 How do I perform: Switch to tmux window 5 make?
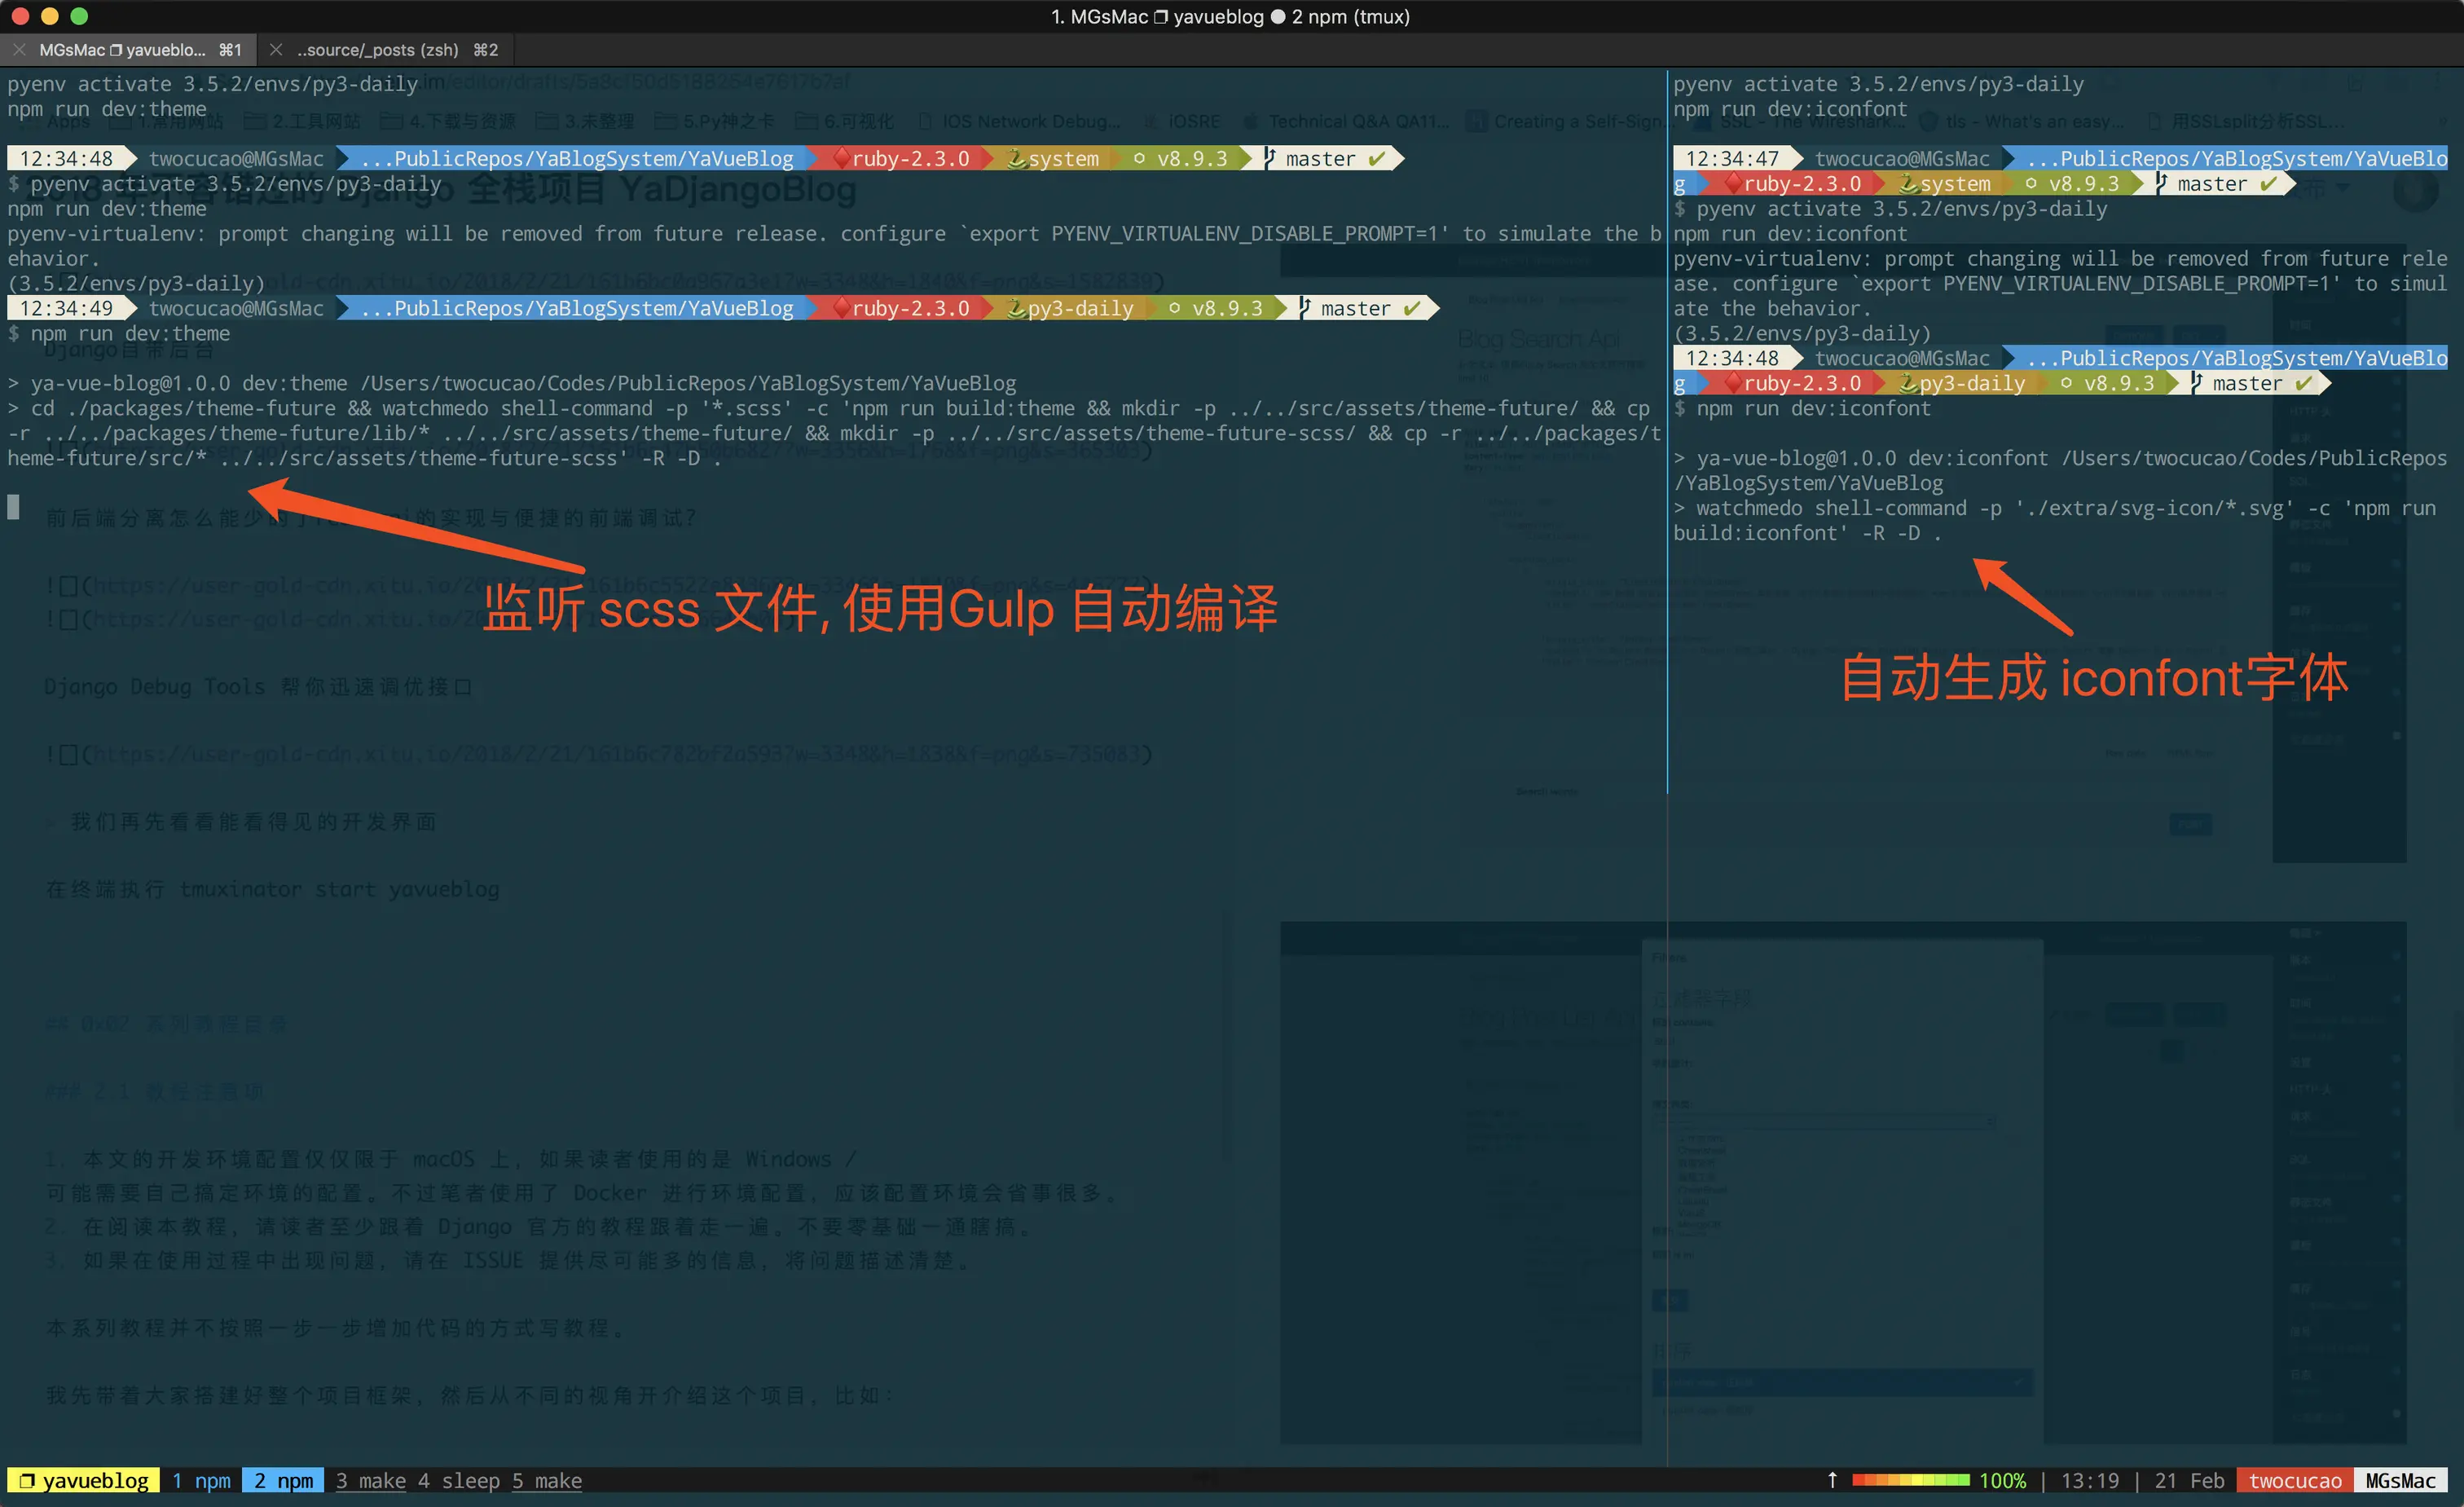547,1480
